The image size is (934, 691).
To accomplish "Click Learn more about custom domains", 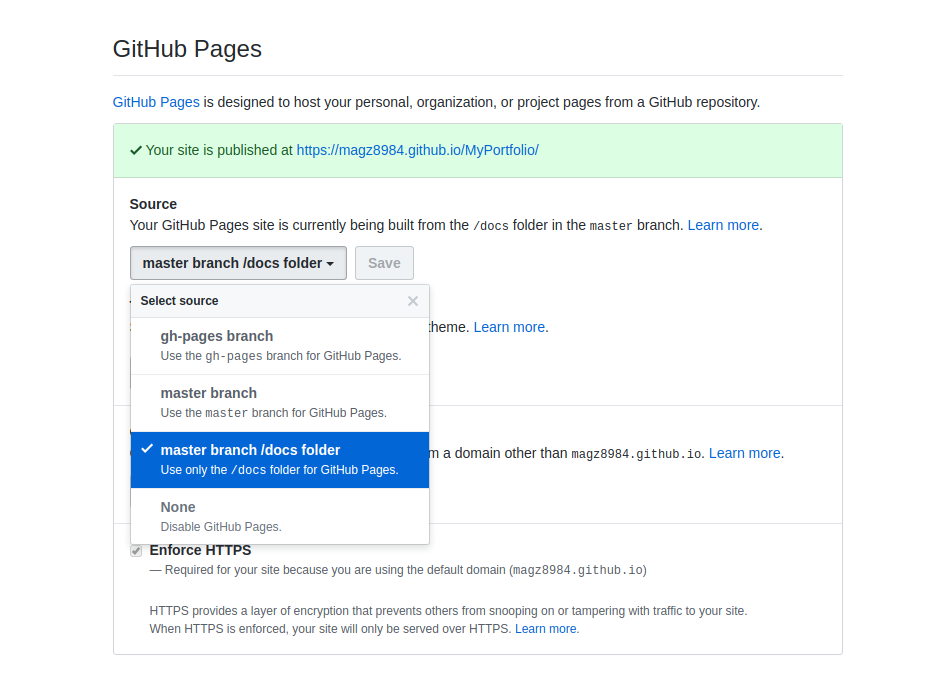I will 744,453.
